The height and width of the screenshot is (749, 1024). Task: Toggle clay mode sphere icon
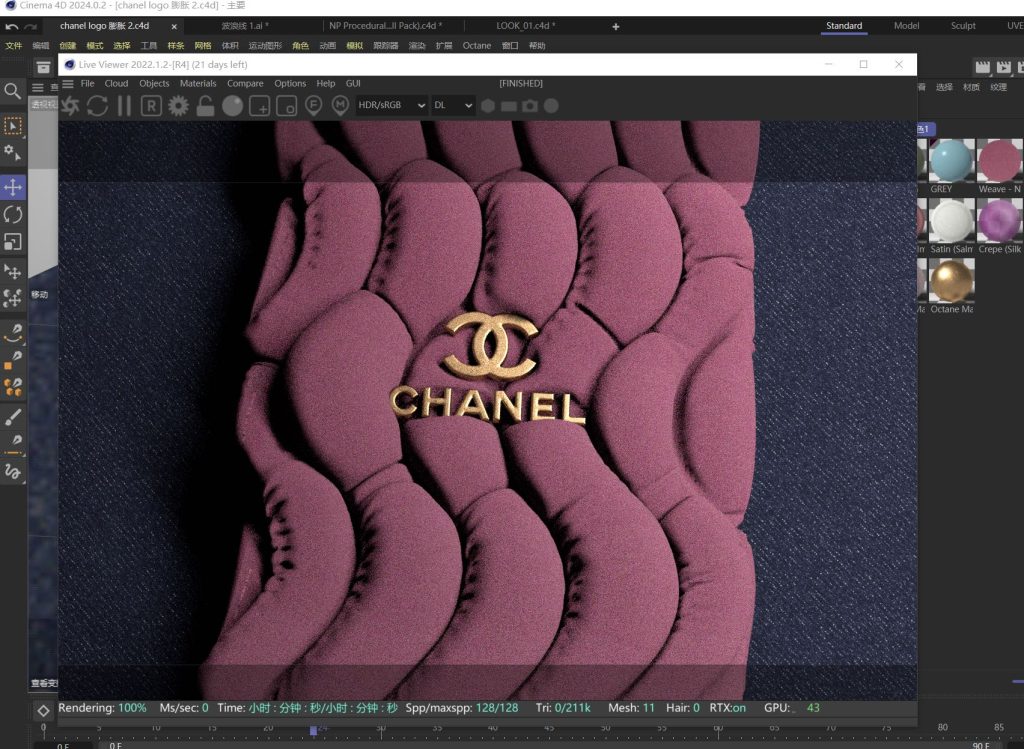click(232, 106)
